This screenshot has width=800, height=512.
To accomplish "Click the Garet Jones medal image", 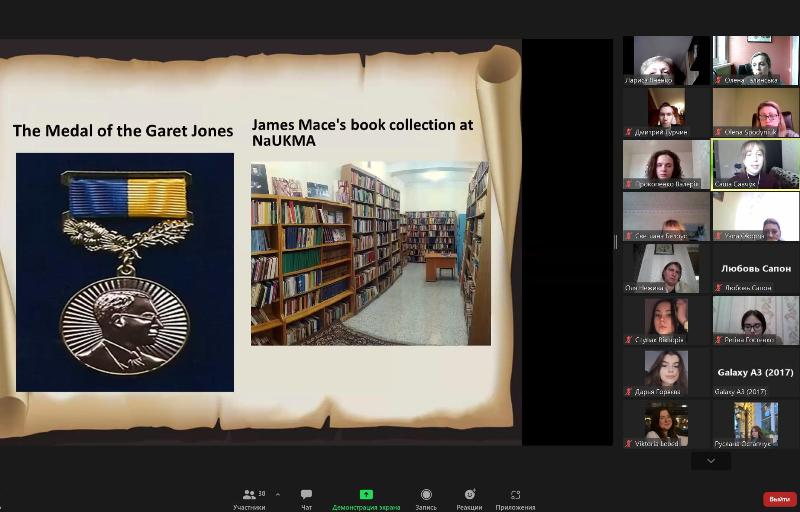I will (x=125, y=272).
